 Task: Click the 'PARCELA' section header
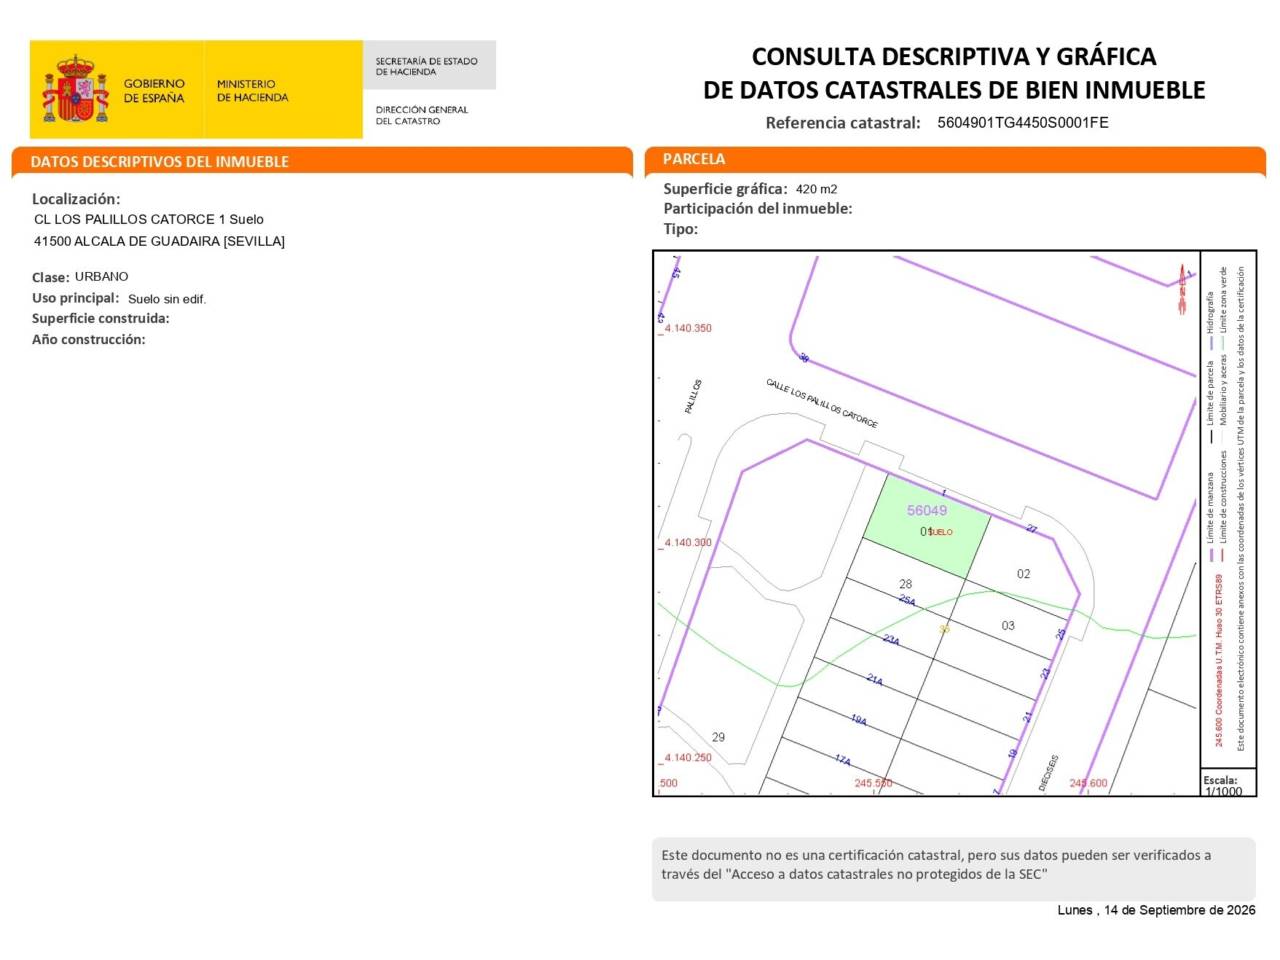694,159
